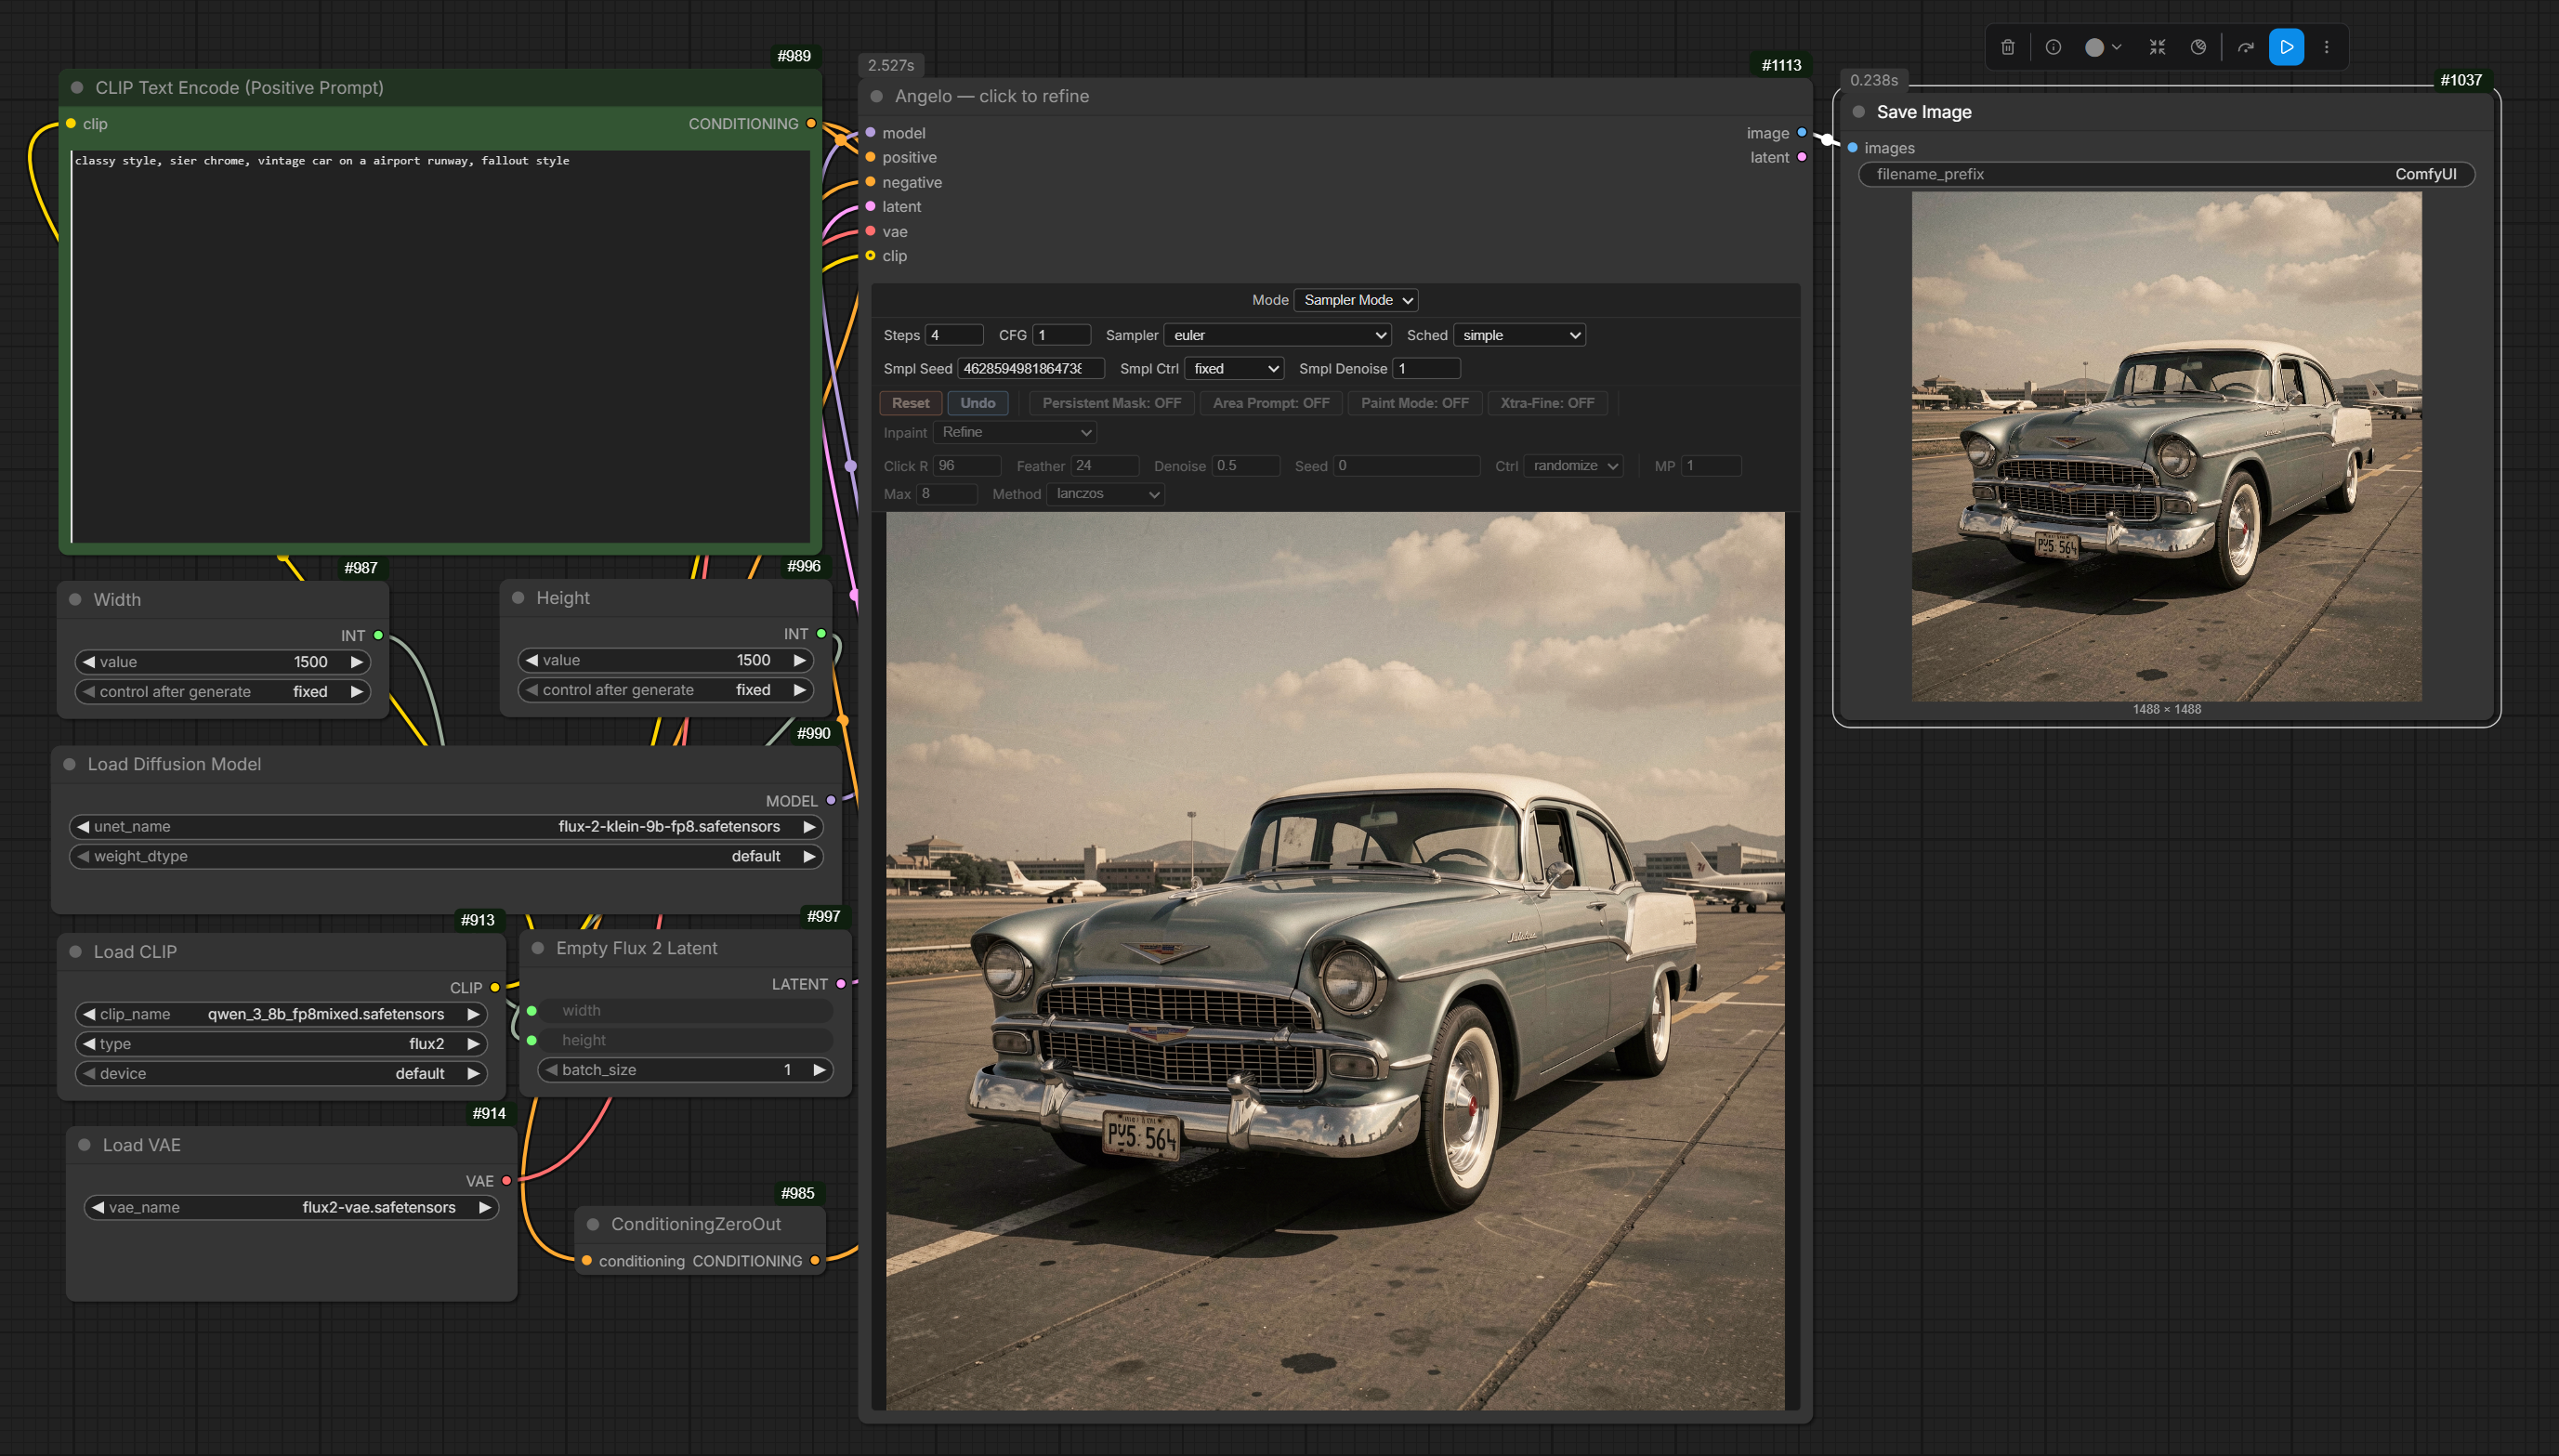Viewport: 2559px width, 1456px height.
Task: Collapse node using inward arrows icon
Action: tap(2157, 47)
